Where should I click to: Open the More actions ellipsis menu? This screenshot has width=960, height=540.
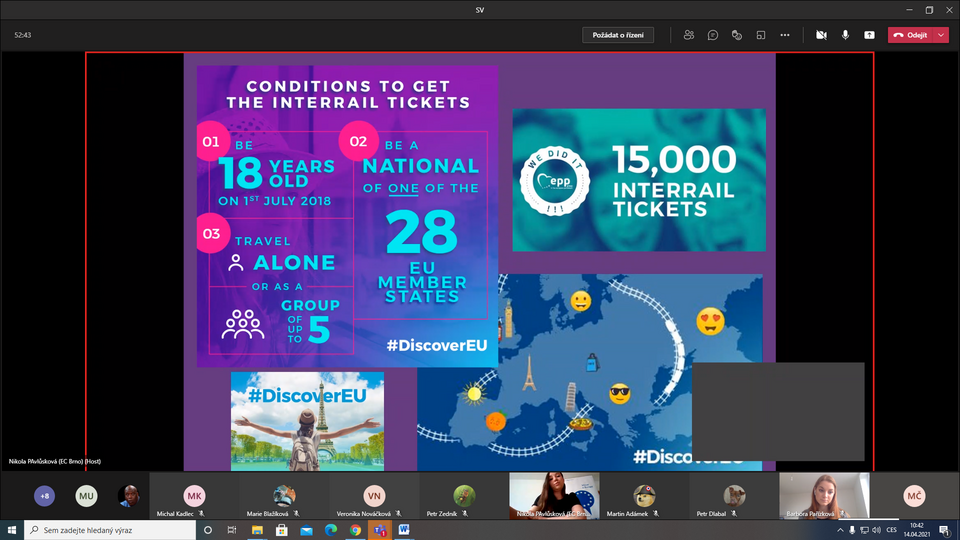pyautogui.click(x=785, y=35)
